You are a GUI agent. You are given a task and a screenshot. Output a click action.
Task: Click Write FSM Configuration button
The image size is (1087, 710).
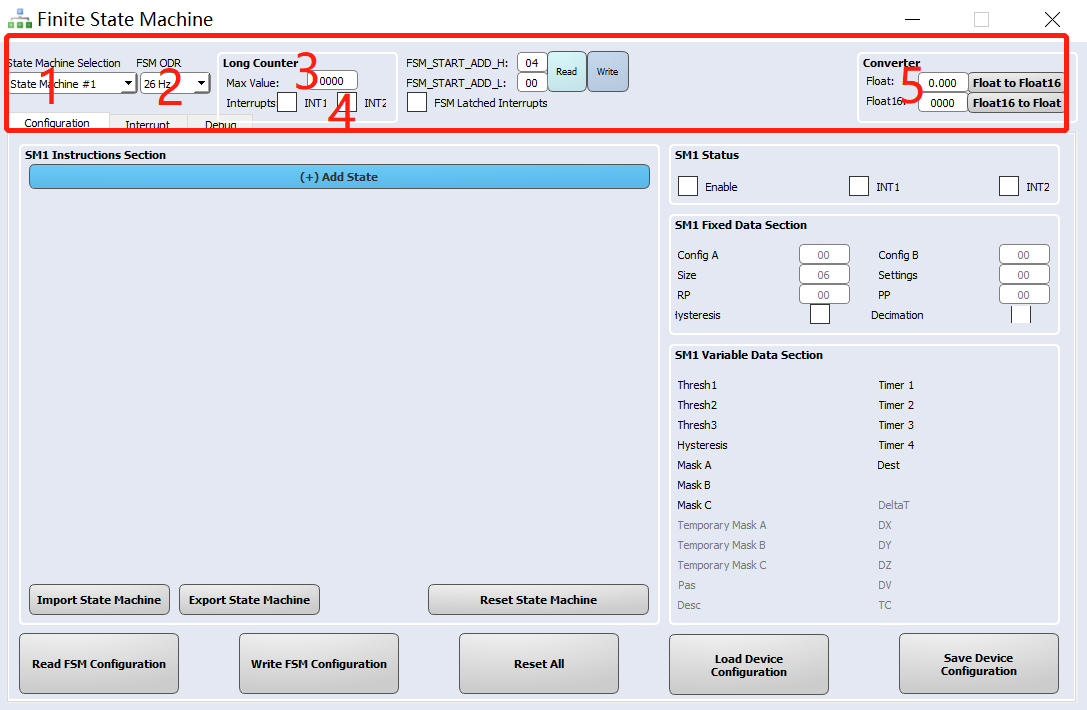click(319, 664)
